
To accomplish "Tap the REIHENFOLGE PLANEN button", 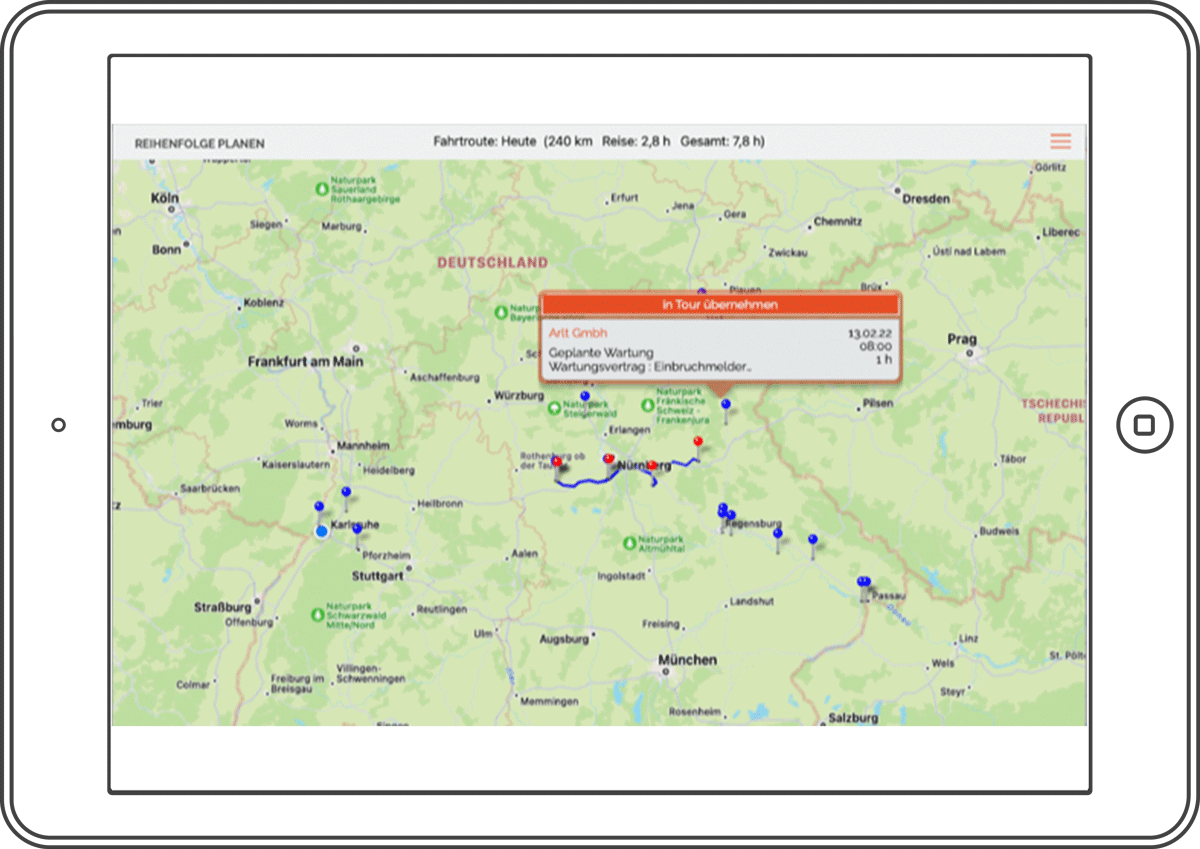I will [x=200, y=143].
